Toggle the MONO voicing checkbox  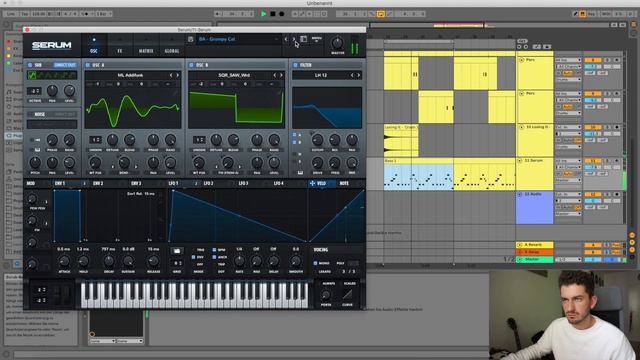point(316,263)
